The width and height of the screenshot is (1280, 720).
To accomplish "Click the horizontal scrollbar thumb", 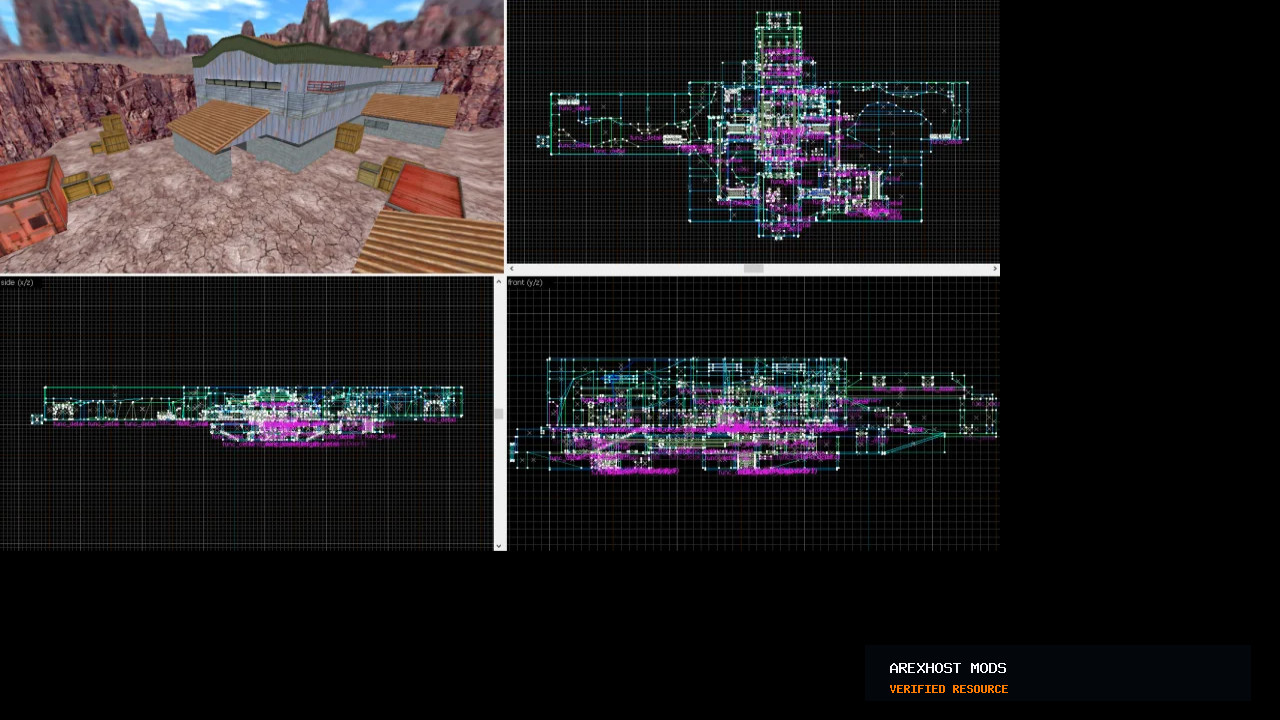I will click(754, 269).
